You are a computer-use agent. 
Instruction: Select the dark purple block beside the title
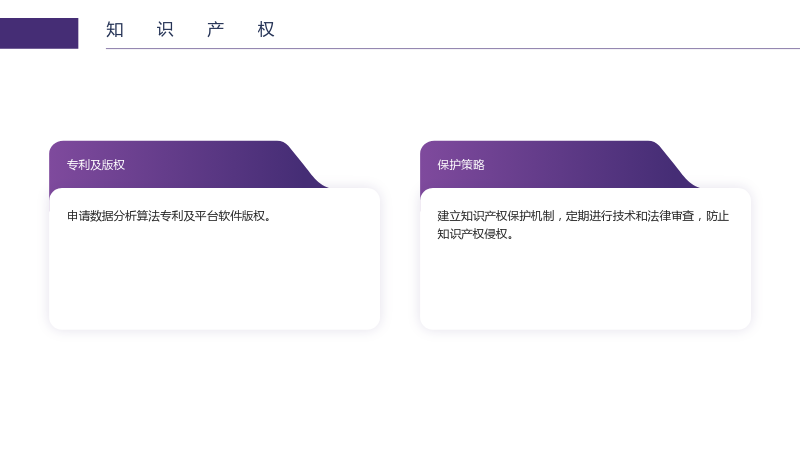pyautogui.click(x=39, y=33)
